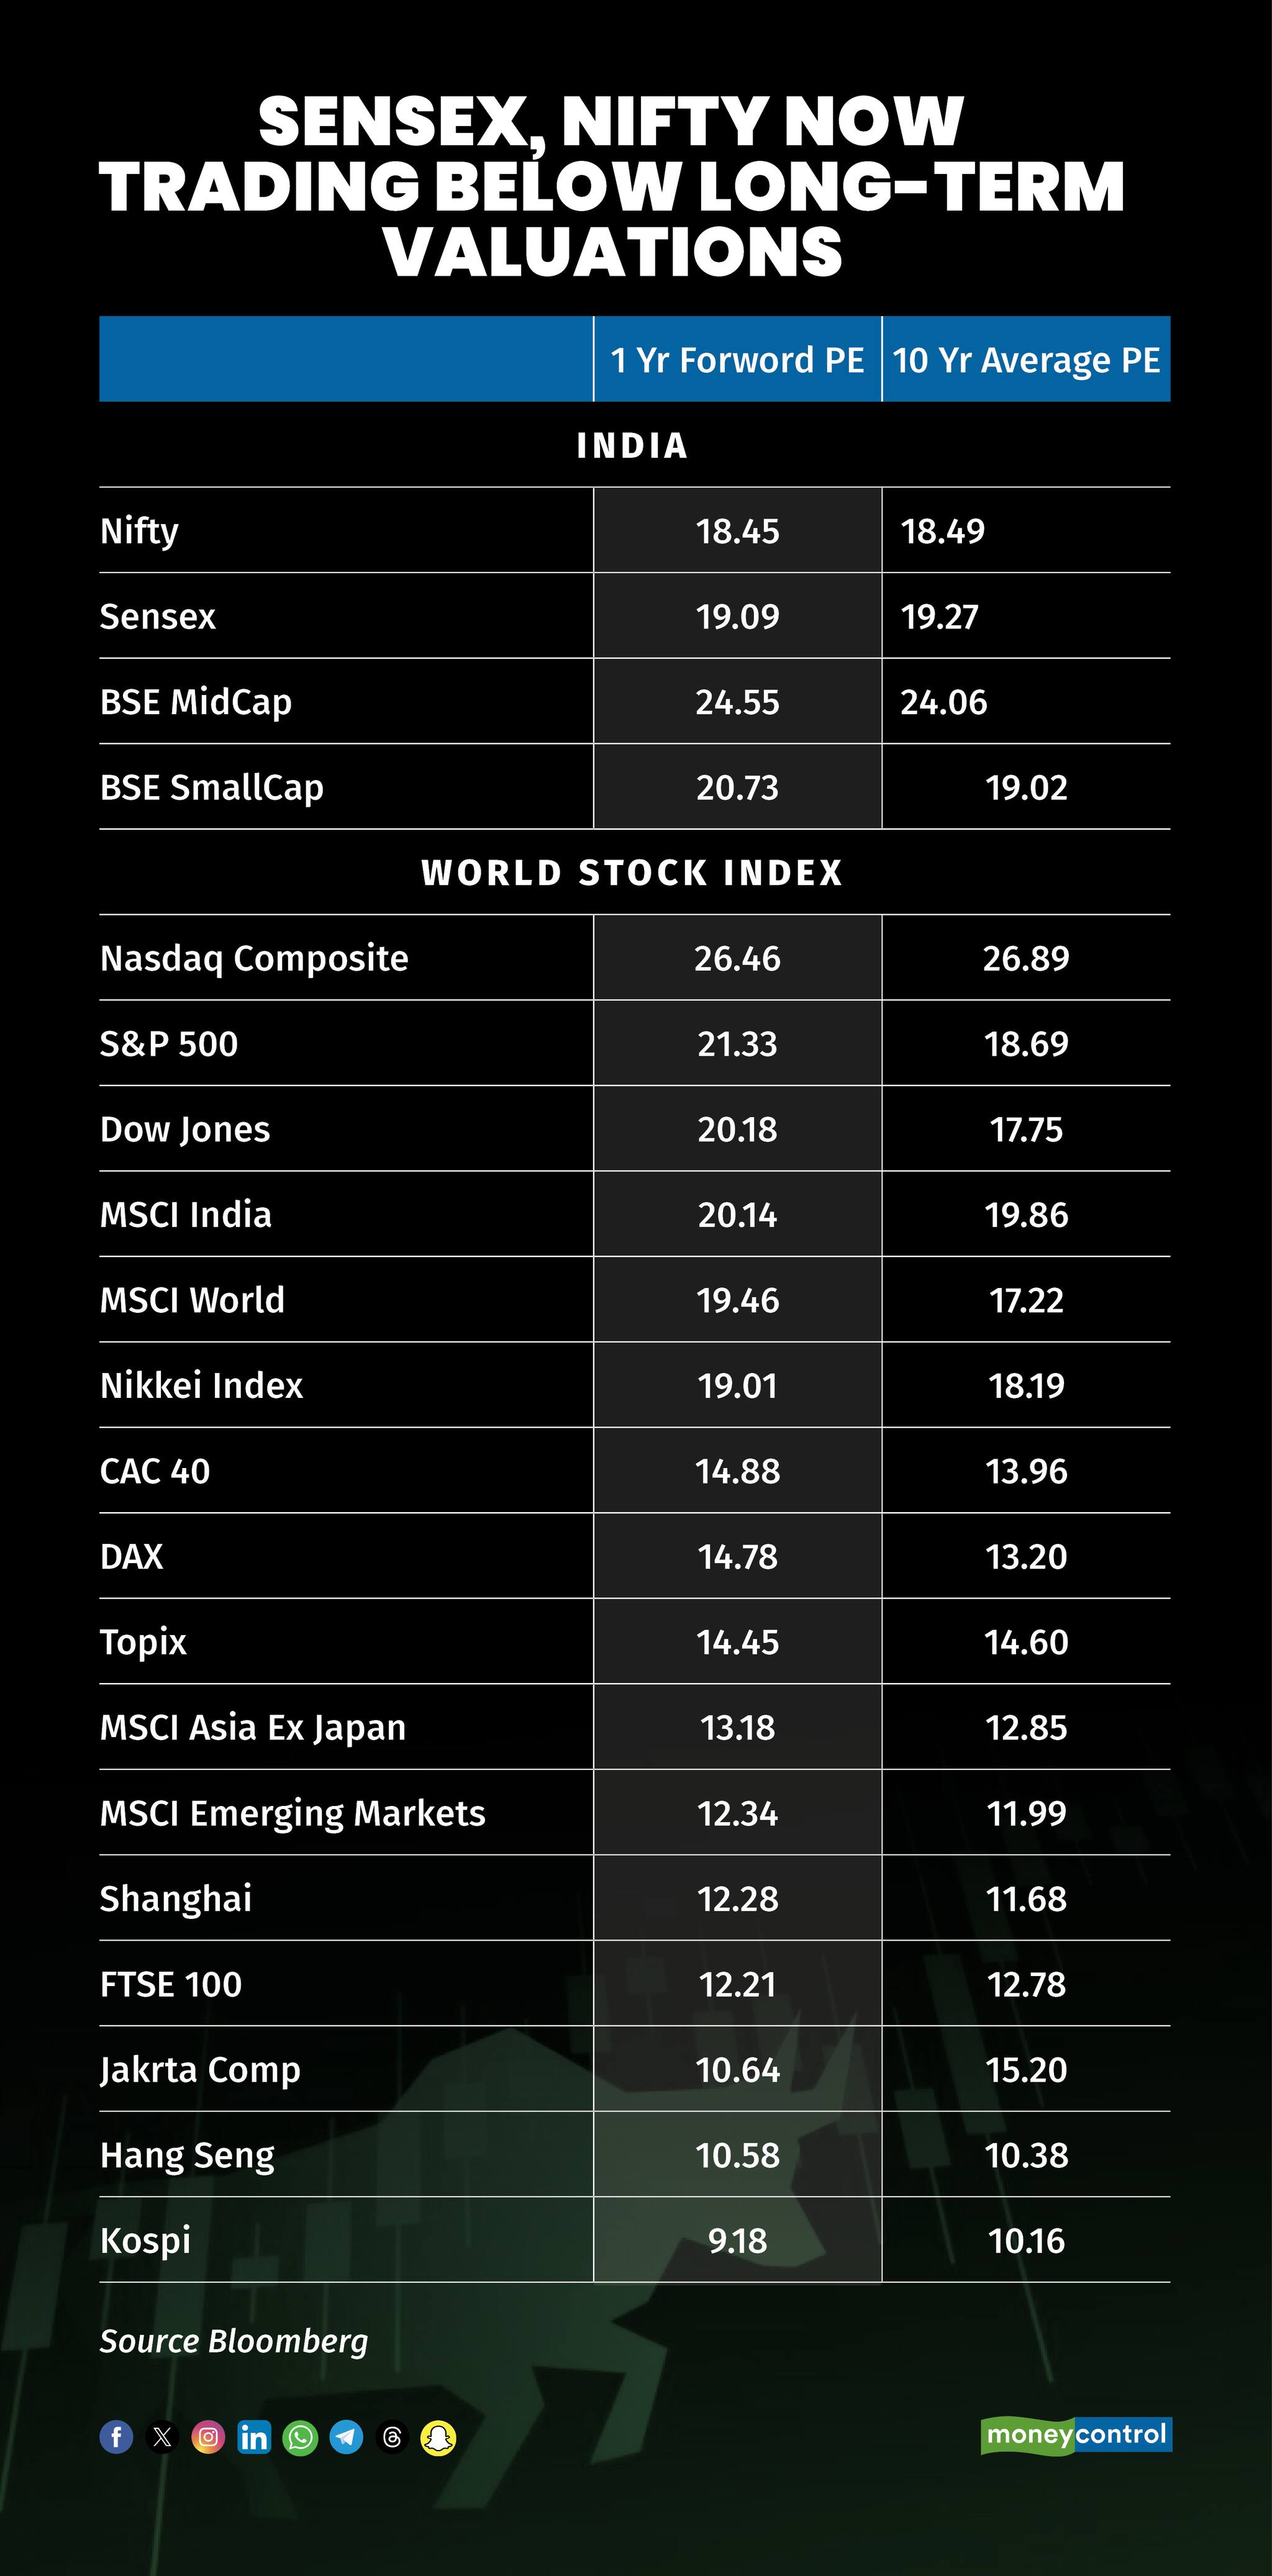The image size is (1272, 2576).
Task: Click the Source Bloomberg text
Action: pyautogui.click(x=234, y=2341)
